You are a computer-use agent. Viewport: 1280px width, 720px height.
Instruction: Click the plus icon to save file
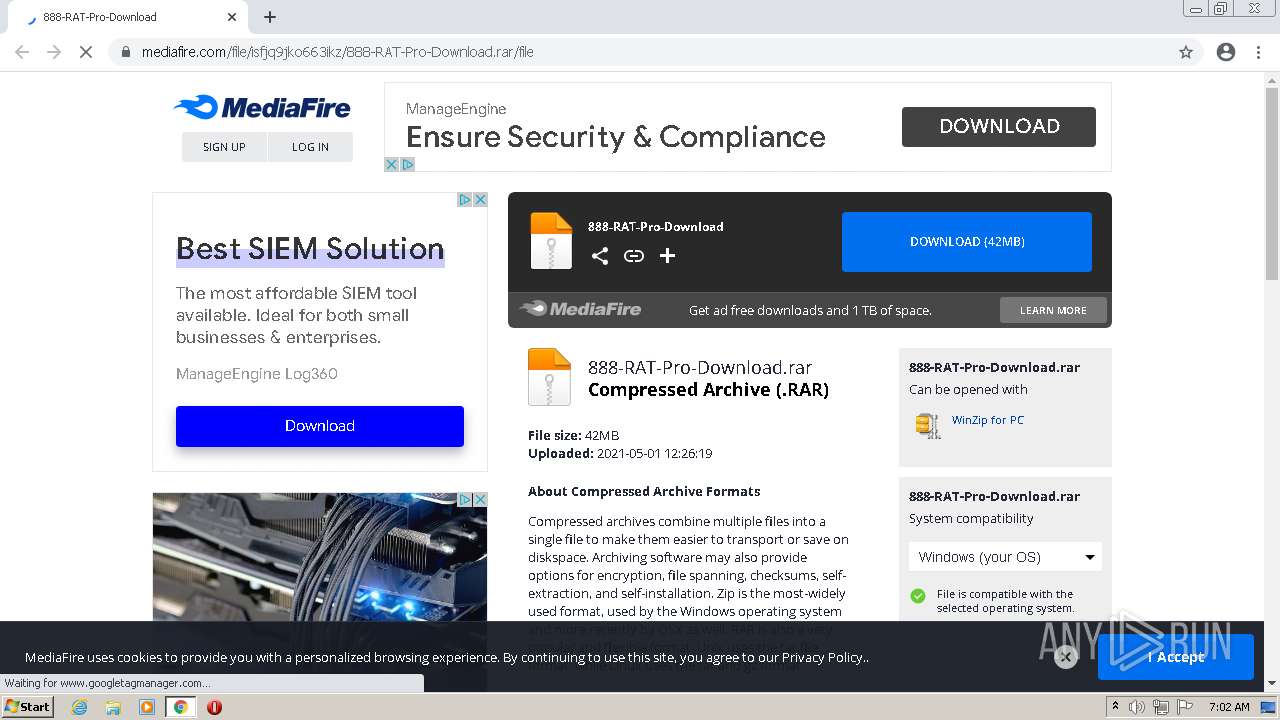pyautogui.click(x=668, y=256)
